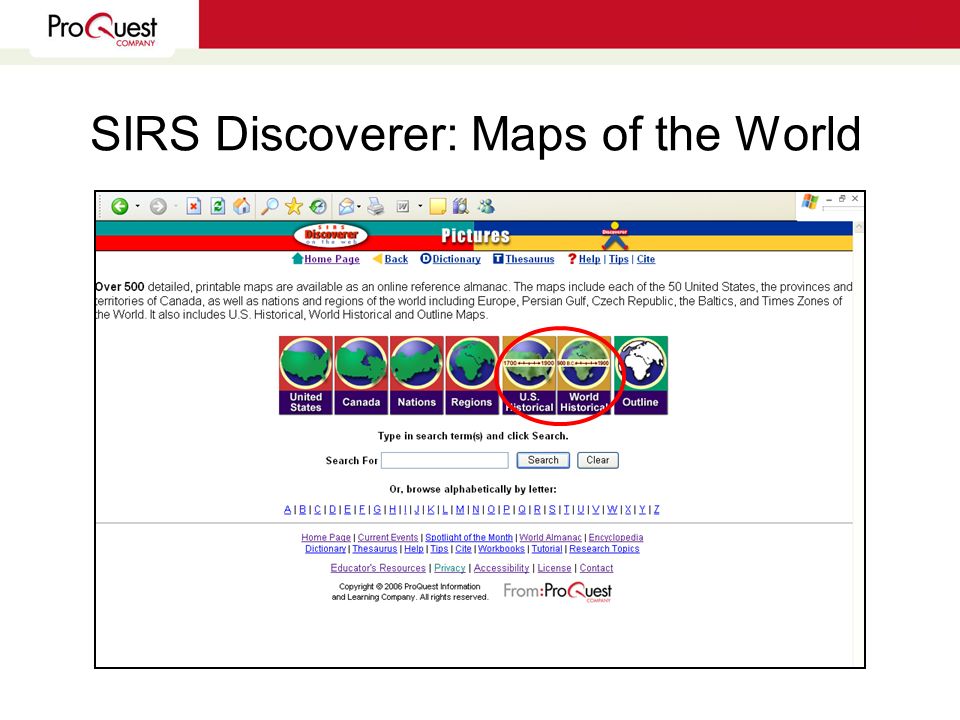Click the Discoverer star-figure banner icon
Image resolution: width=960 pixels, height=720 pixels.
(615, 236)
